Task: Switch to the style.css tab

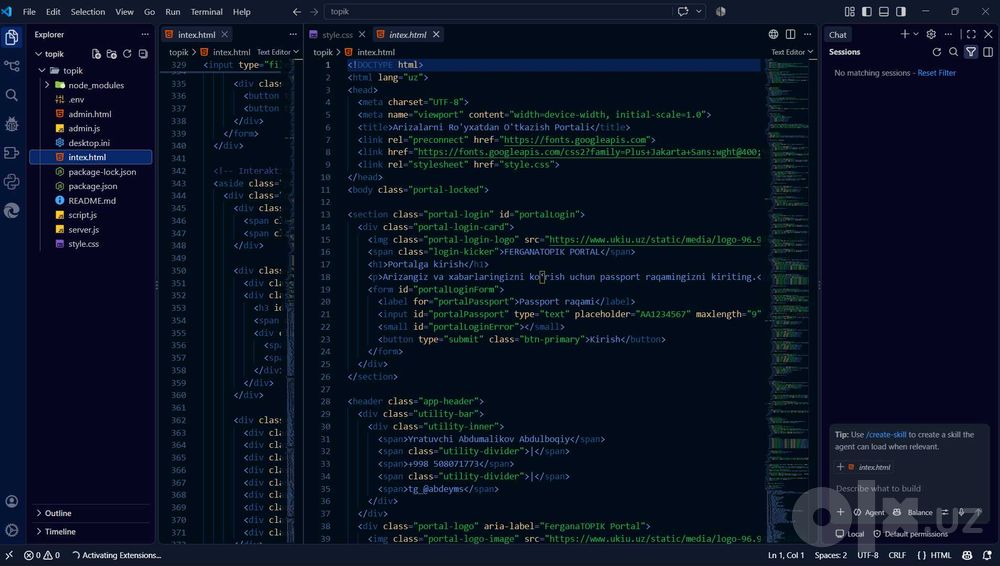Action: click(337, 34)
